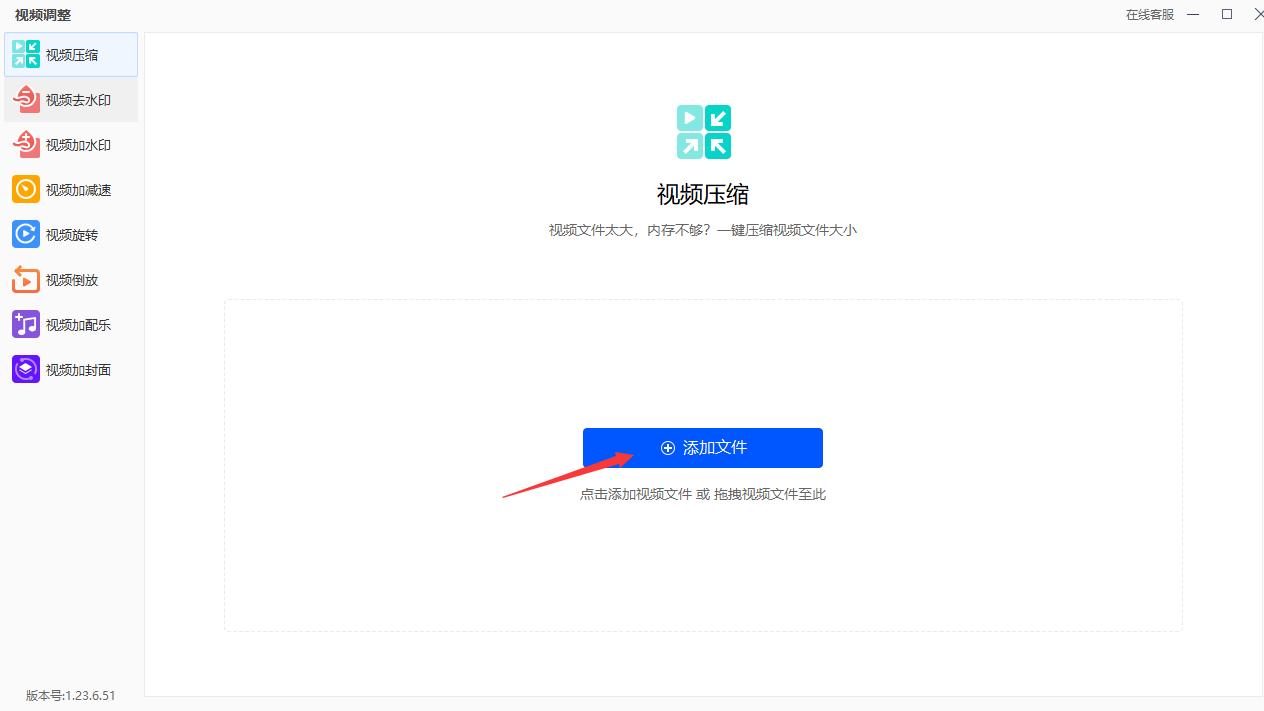Click the plus icon inside 添加文件 button
The image size is (1264, 711).
point(667,447)
